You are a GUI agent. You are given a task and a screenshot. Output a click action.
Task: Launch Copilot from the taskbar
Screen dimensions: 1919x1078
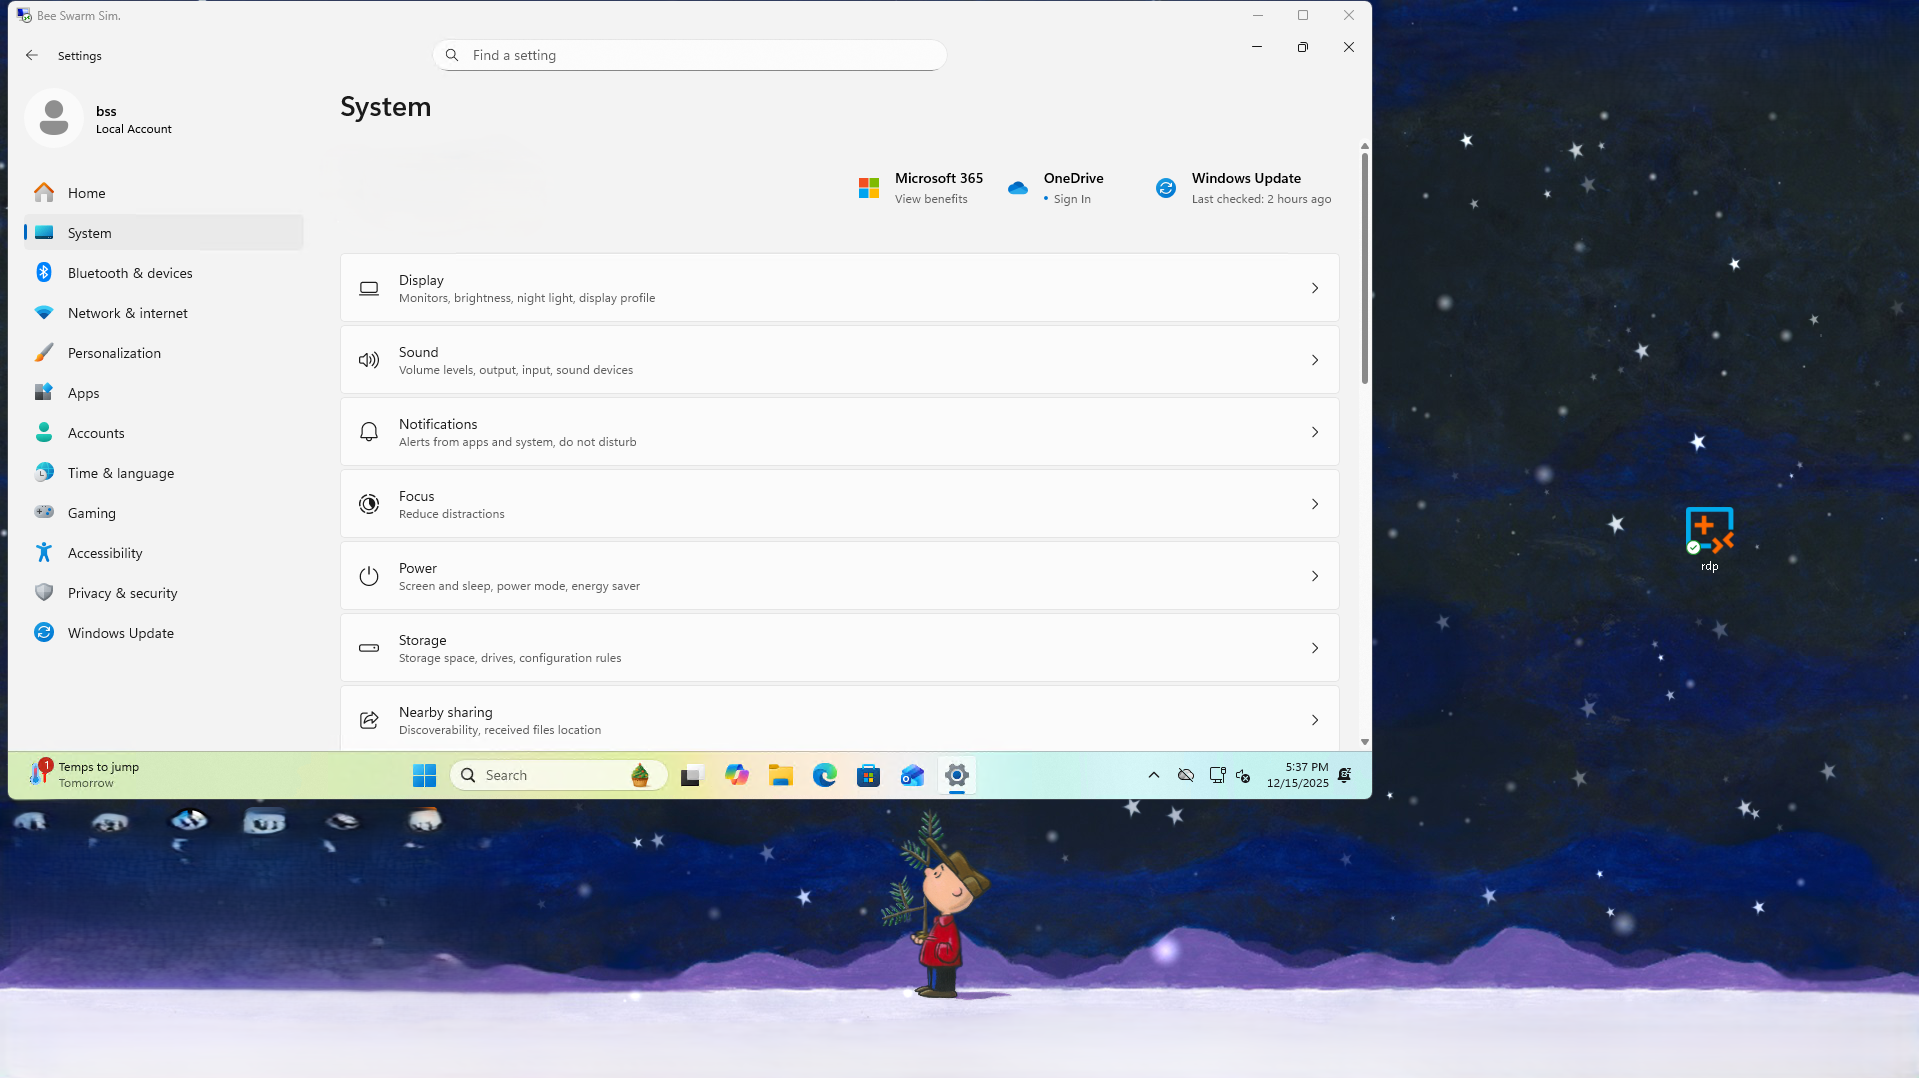pos(737,775)
